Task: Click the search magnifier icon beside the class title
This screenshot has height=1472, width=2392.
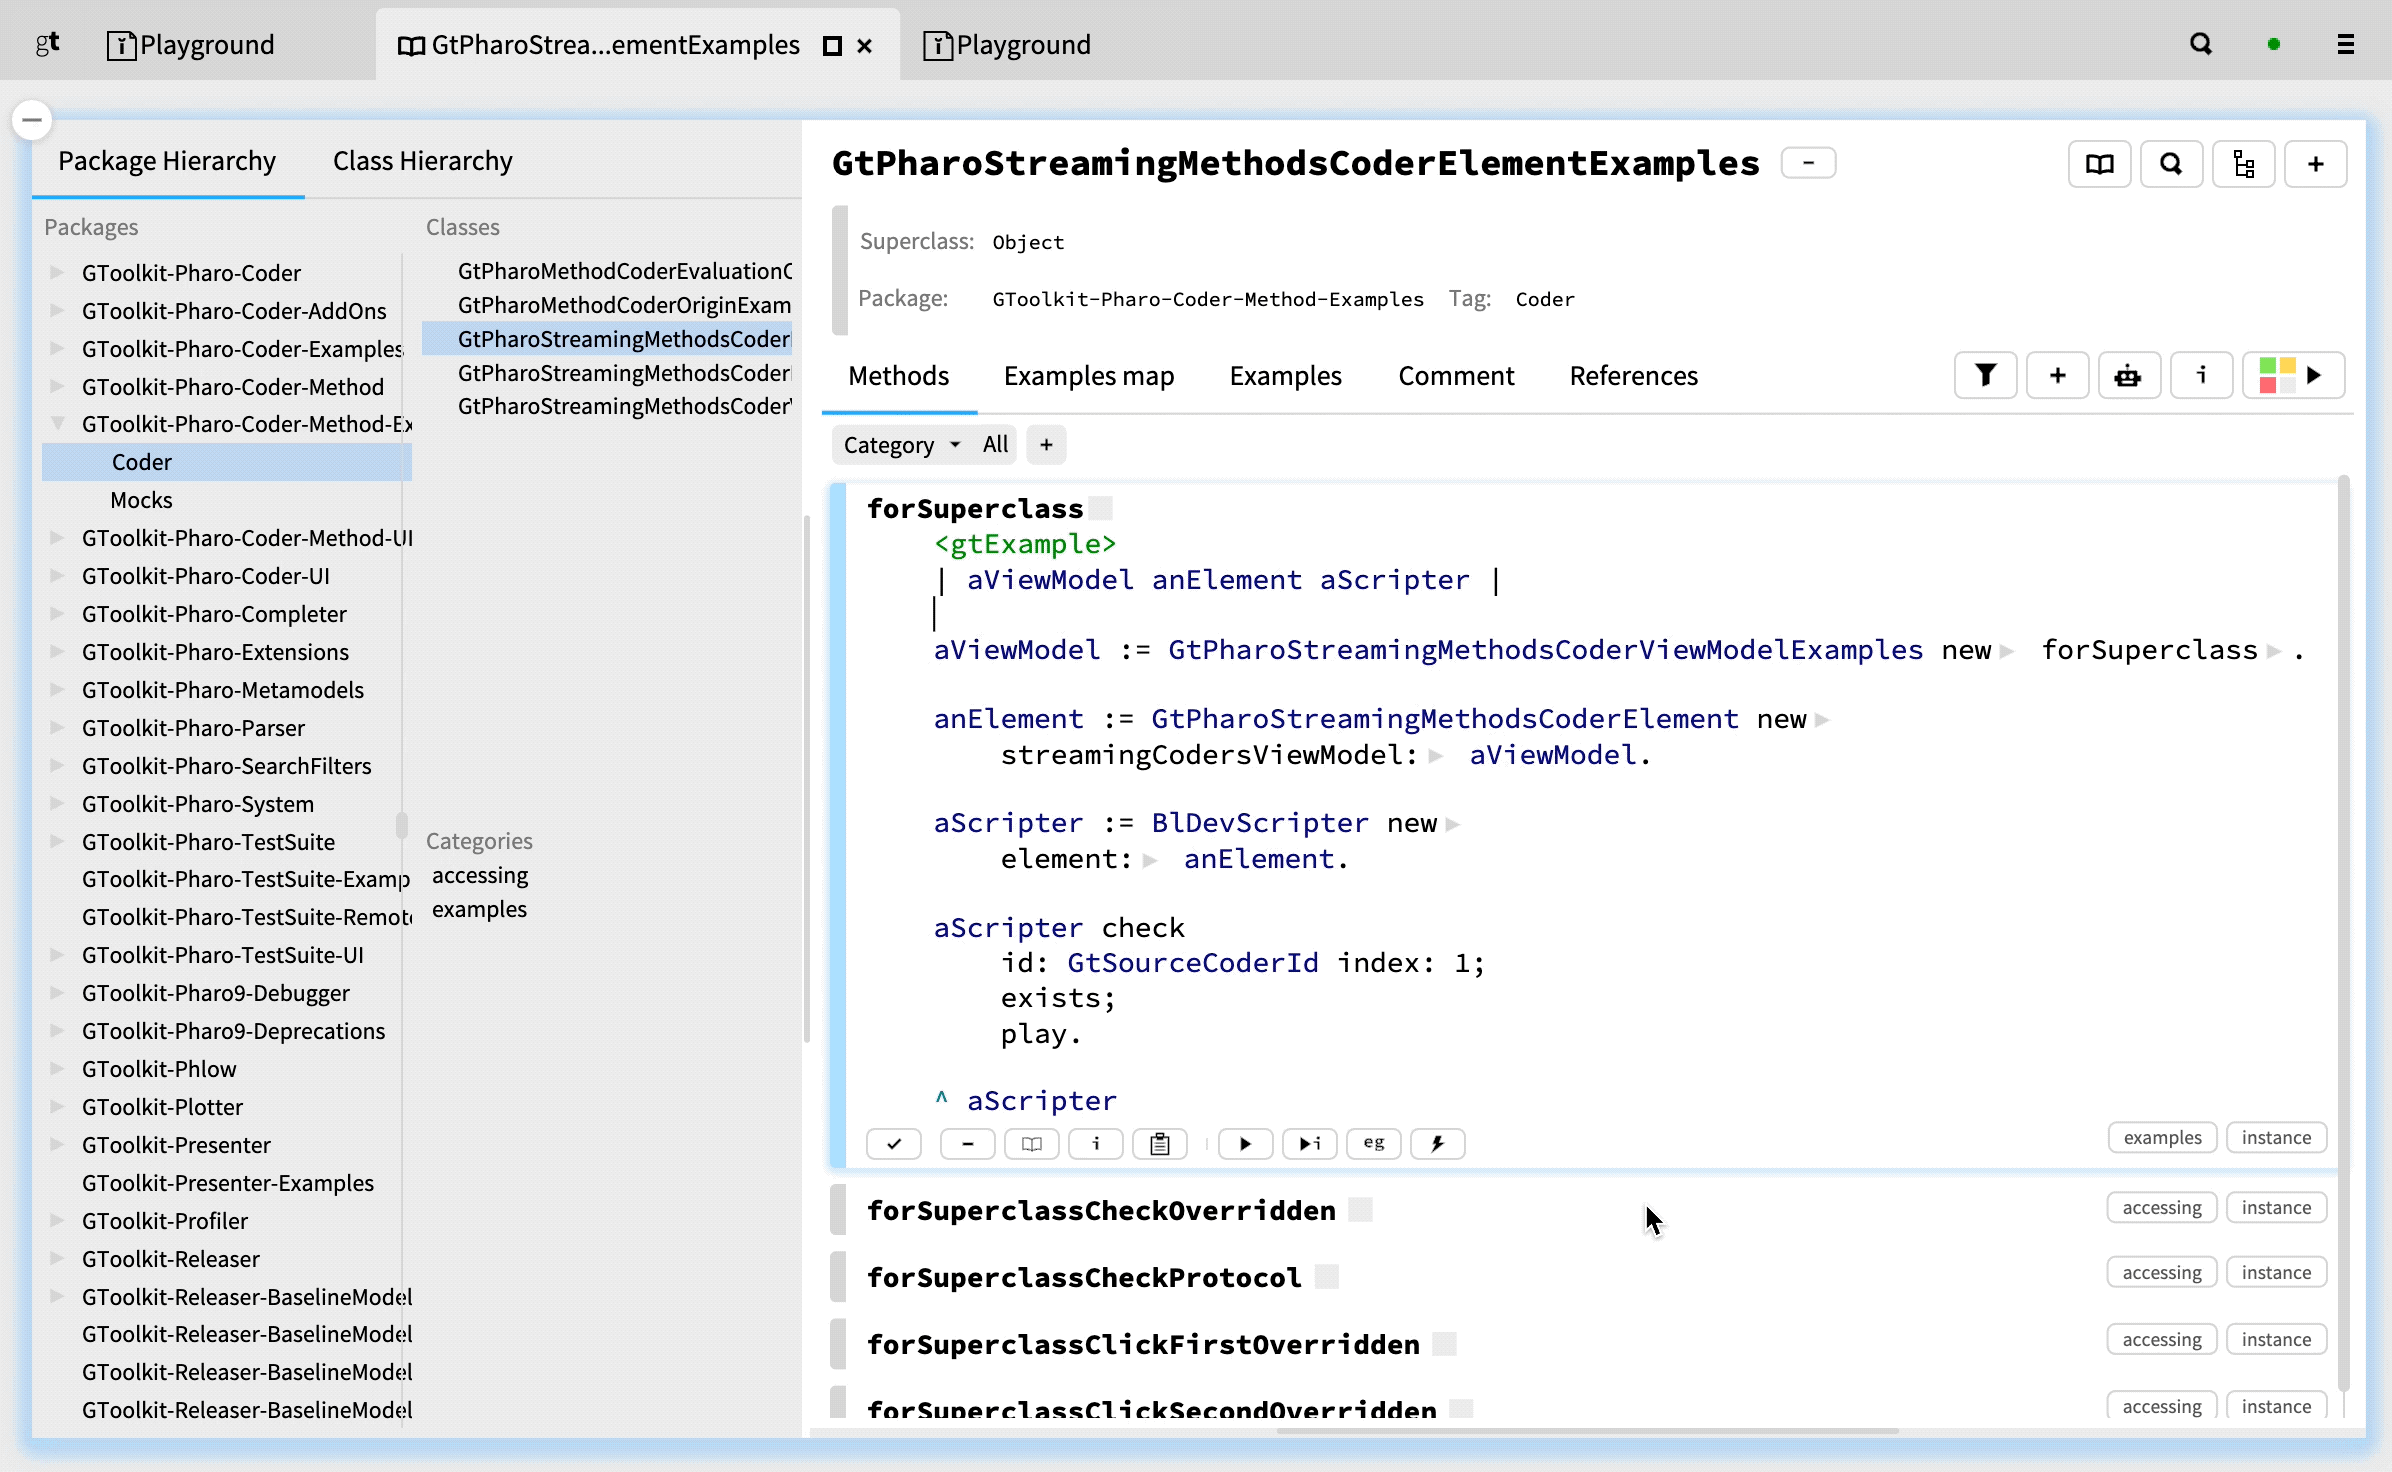Action: [x=2172, y=163]
